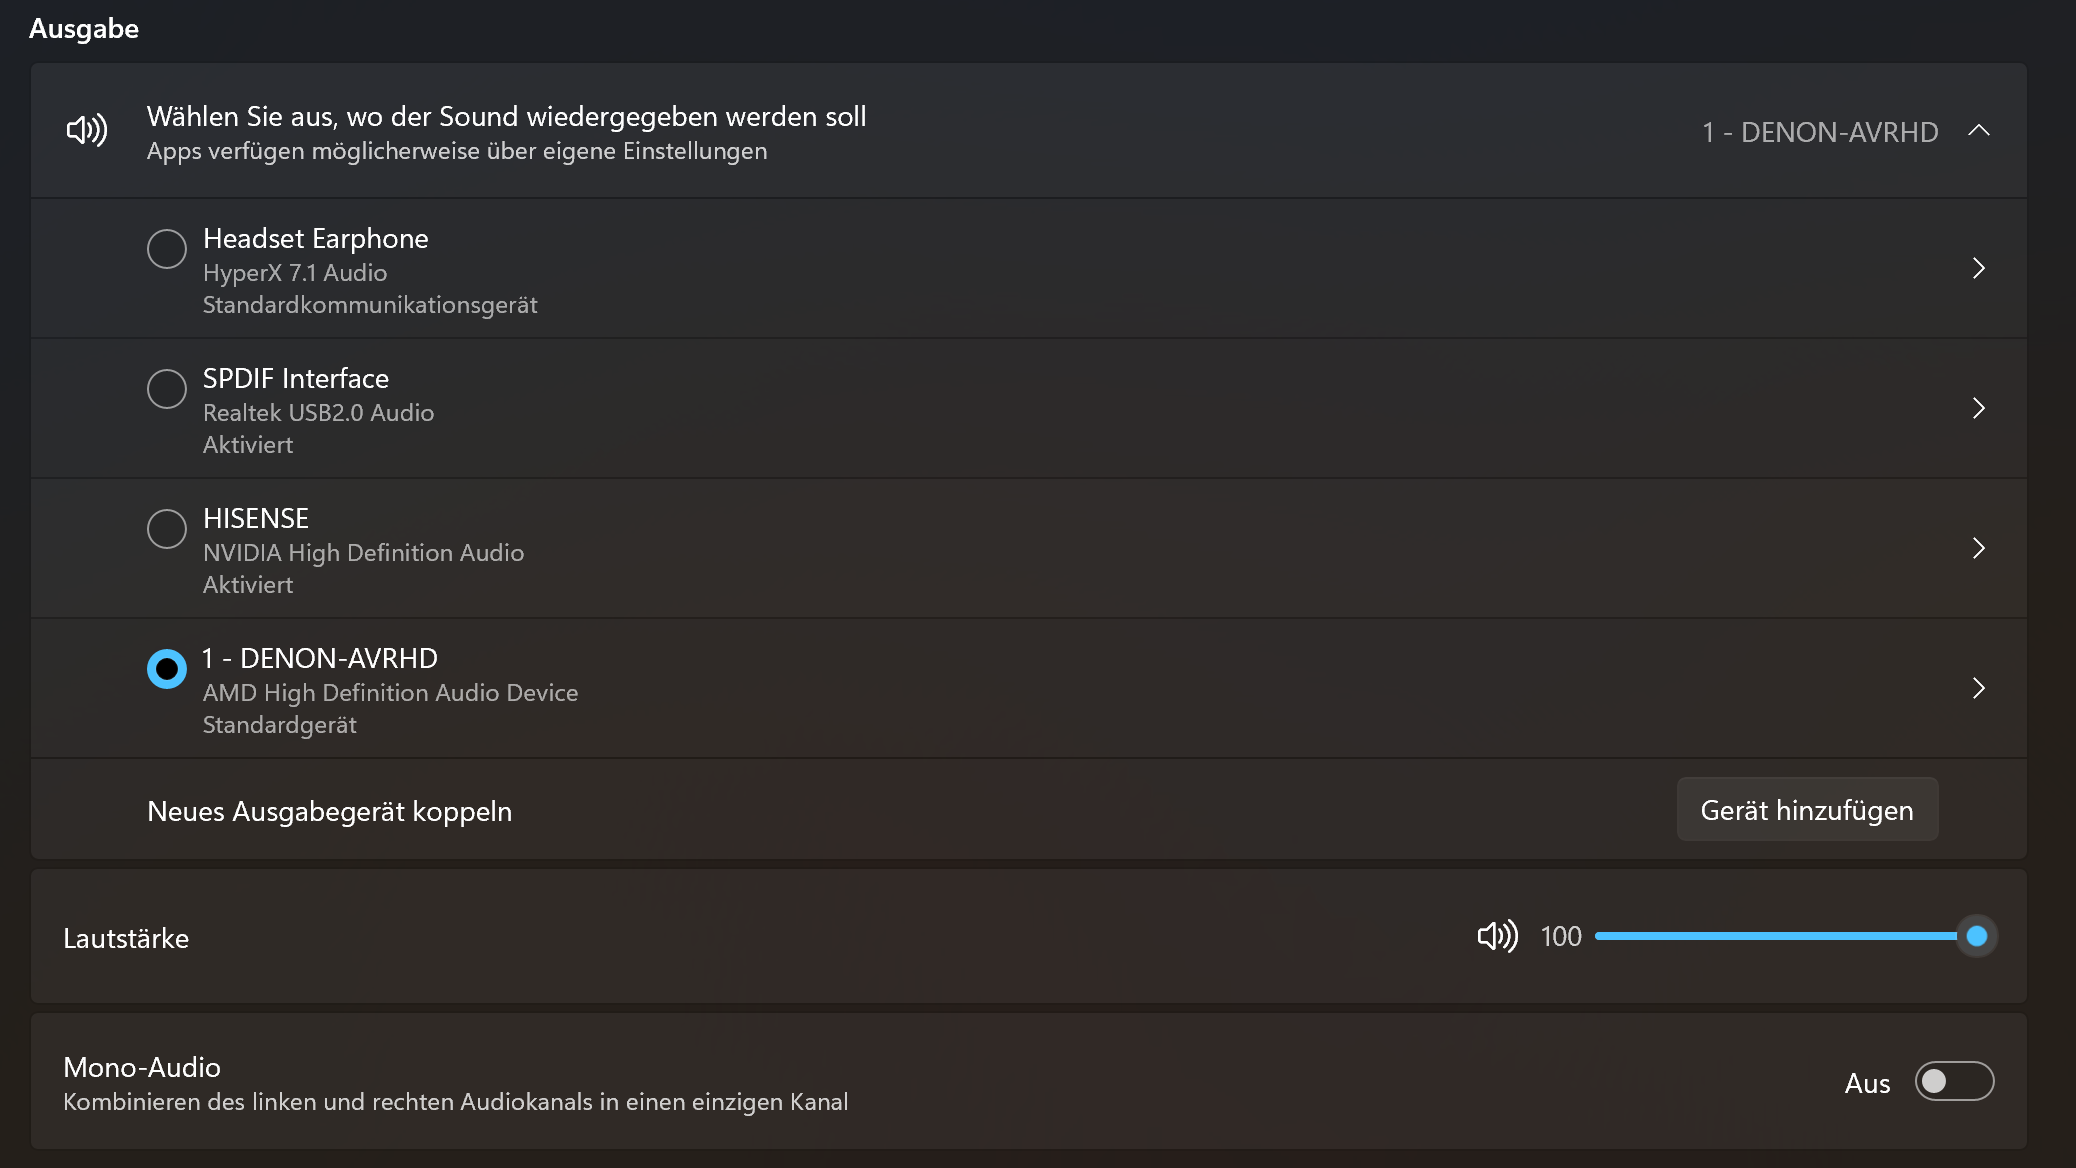The height and width of the screenshot is (1168, 2076).
Task: Click the volume slider thumb handle
Action: coord(1976,936)
